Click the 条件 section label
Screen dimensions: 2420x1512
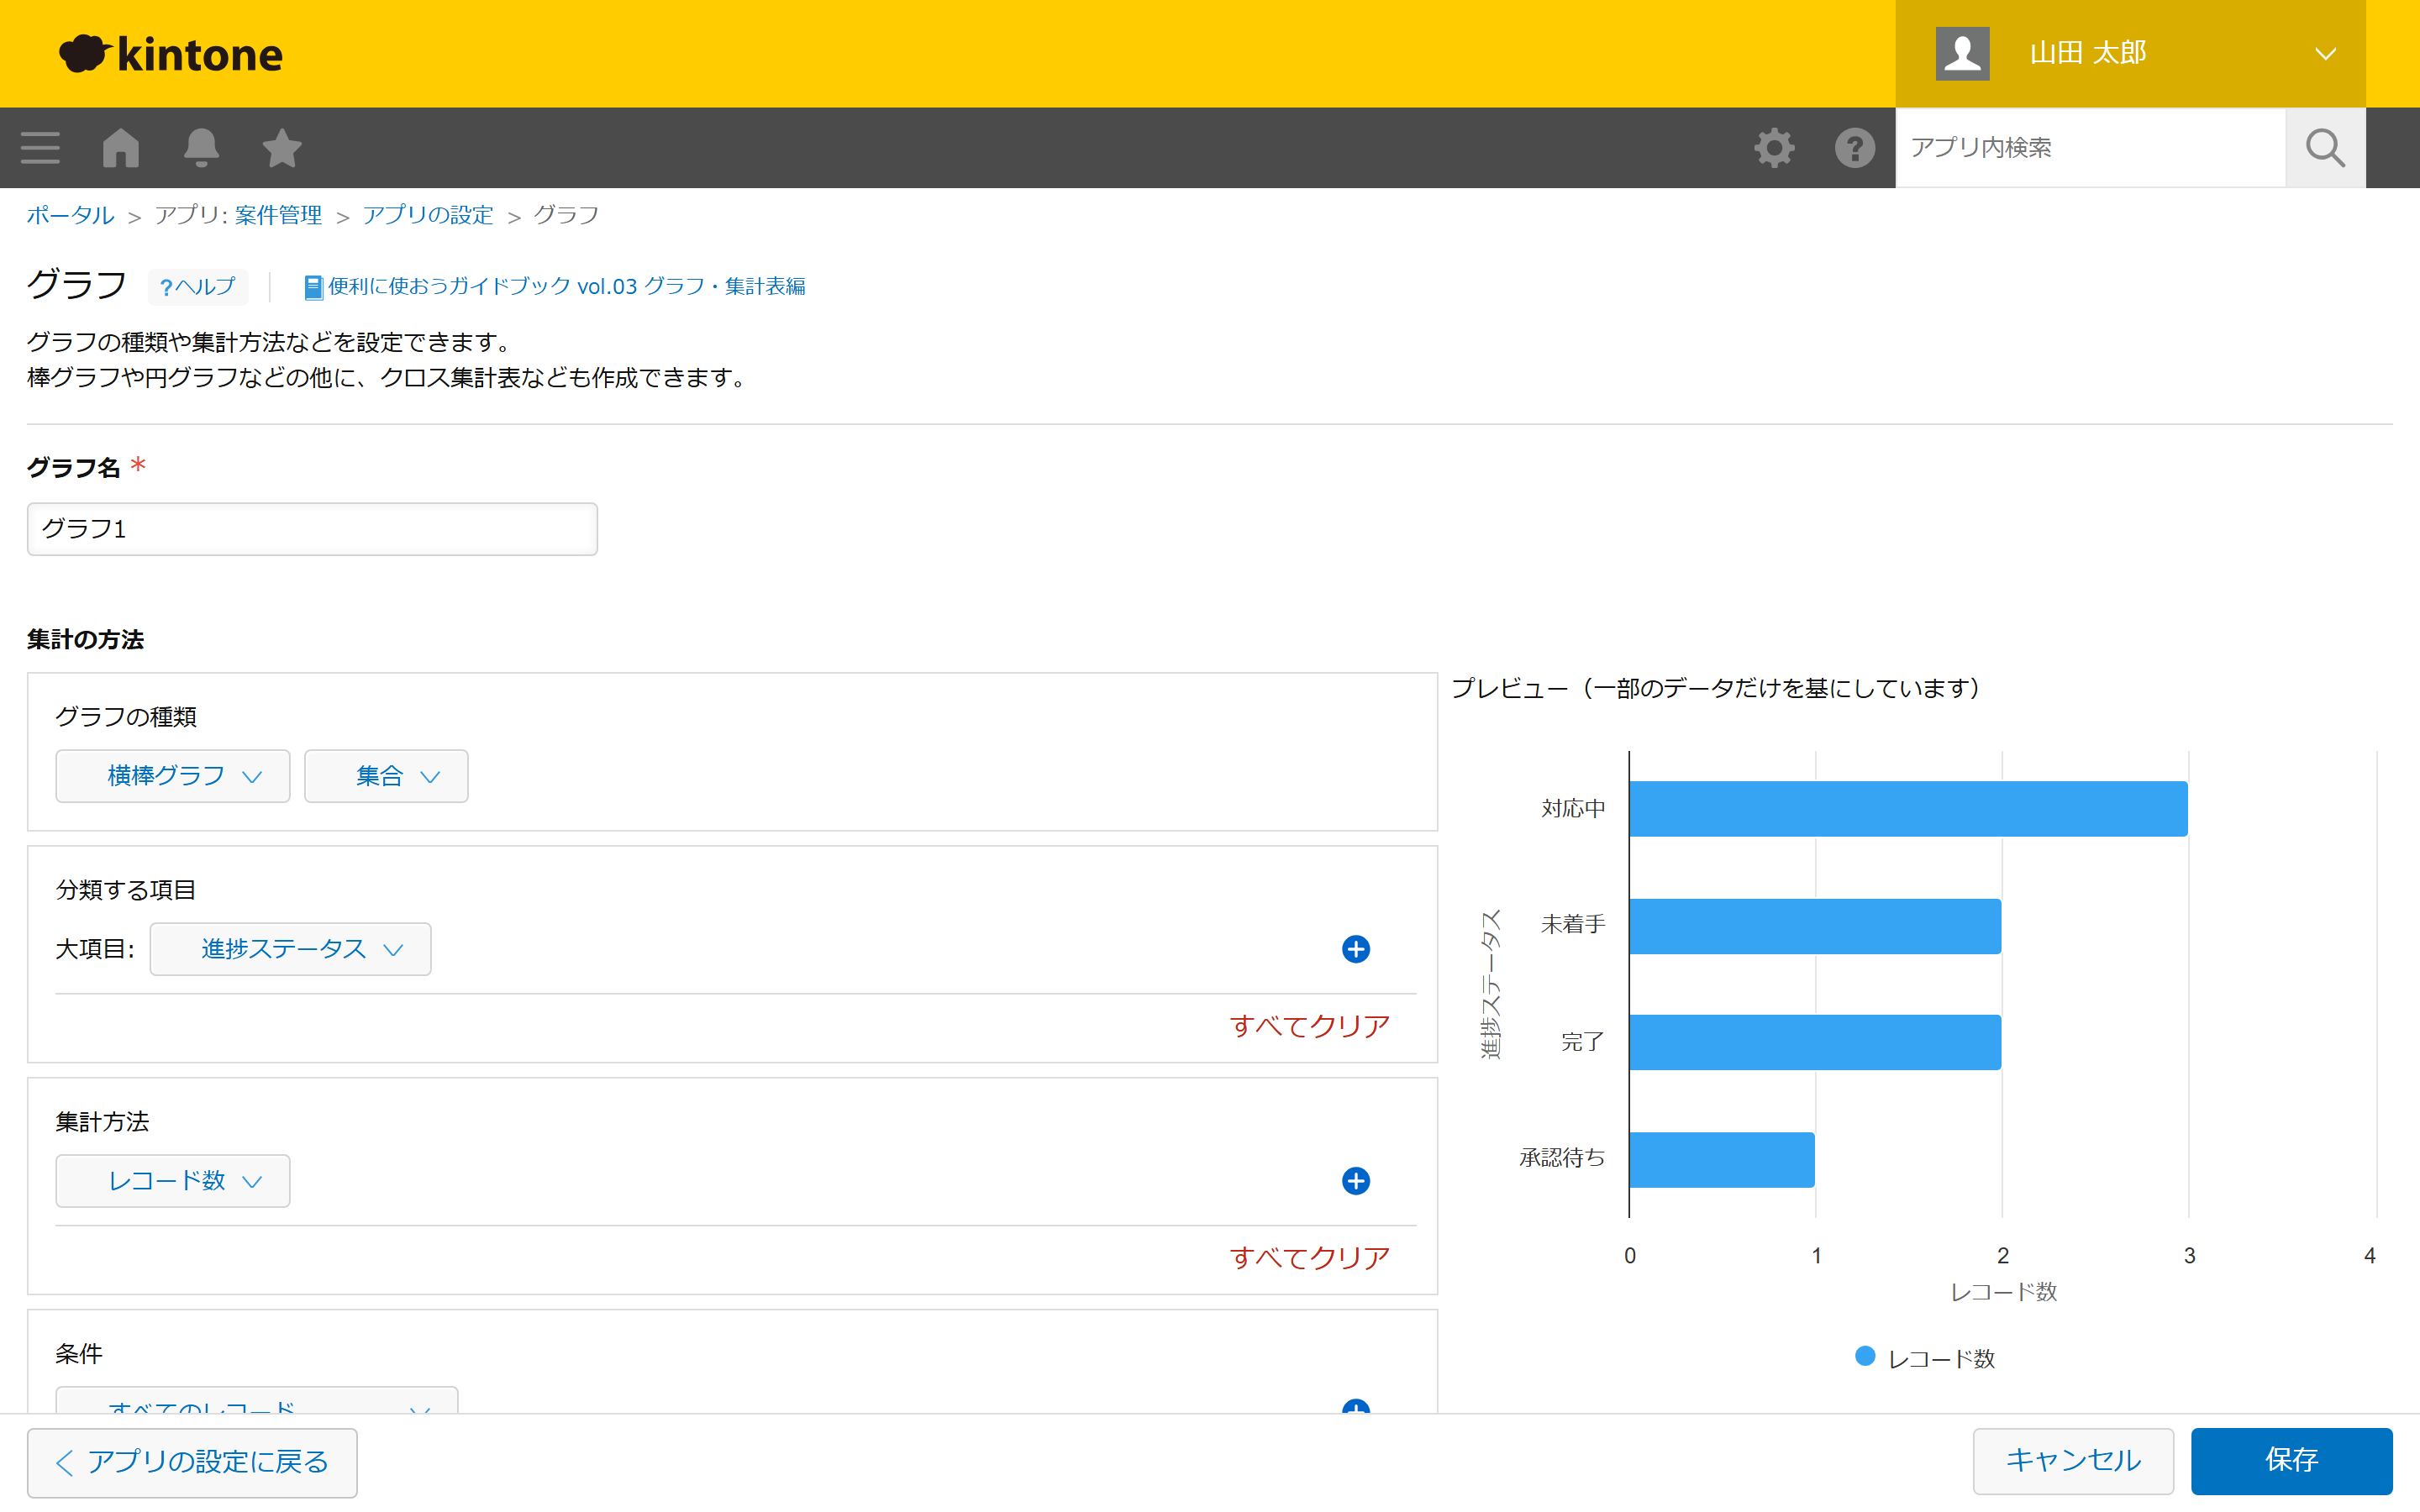pyautogui.click(x=79, y=1354)
